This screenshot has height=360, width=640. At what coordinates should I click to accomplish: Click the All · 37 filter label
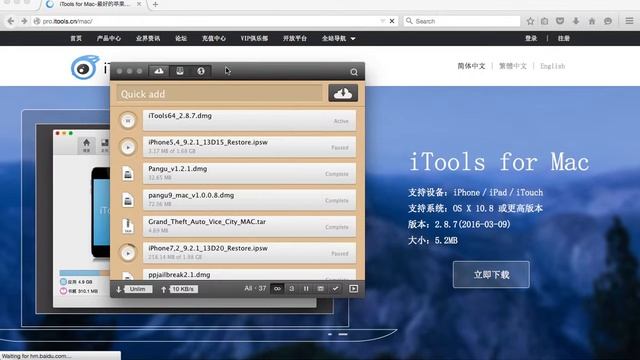click(255, 289)
